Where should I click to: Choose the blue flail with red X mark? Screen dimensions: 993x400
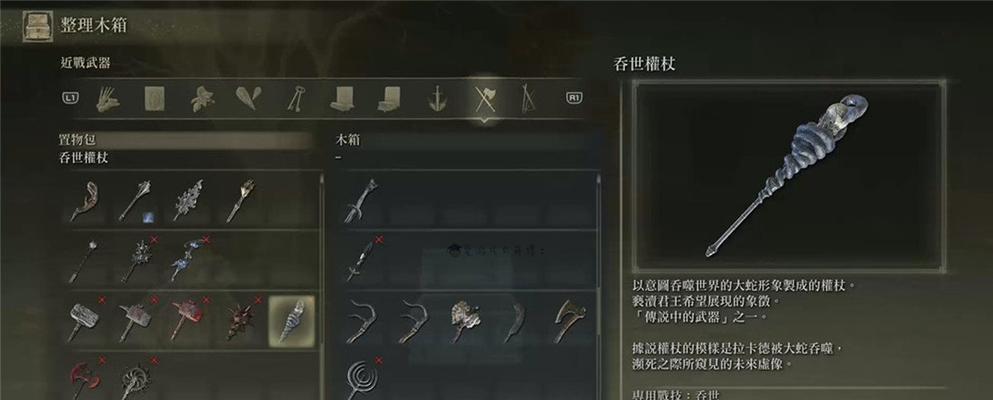(x=188, y=259)
